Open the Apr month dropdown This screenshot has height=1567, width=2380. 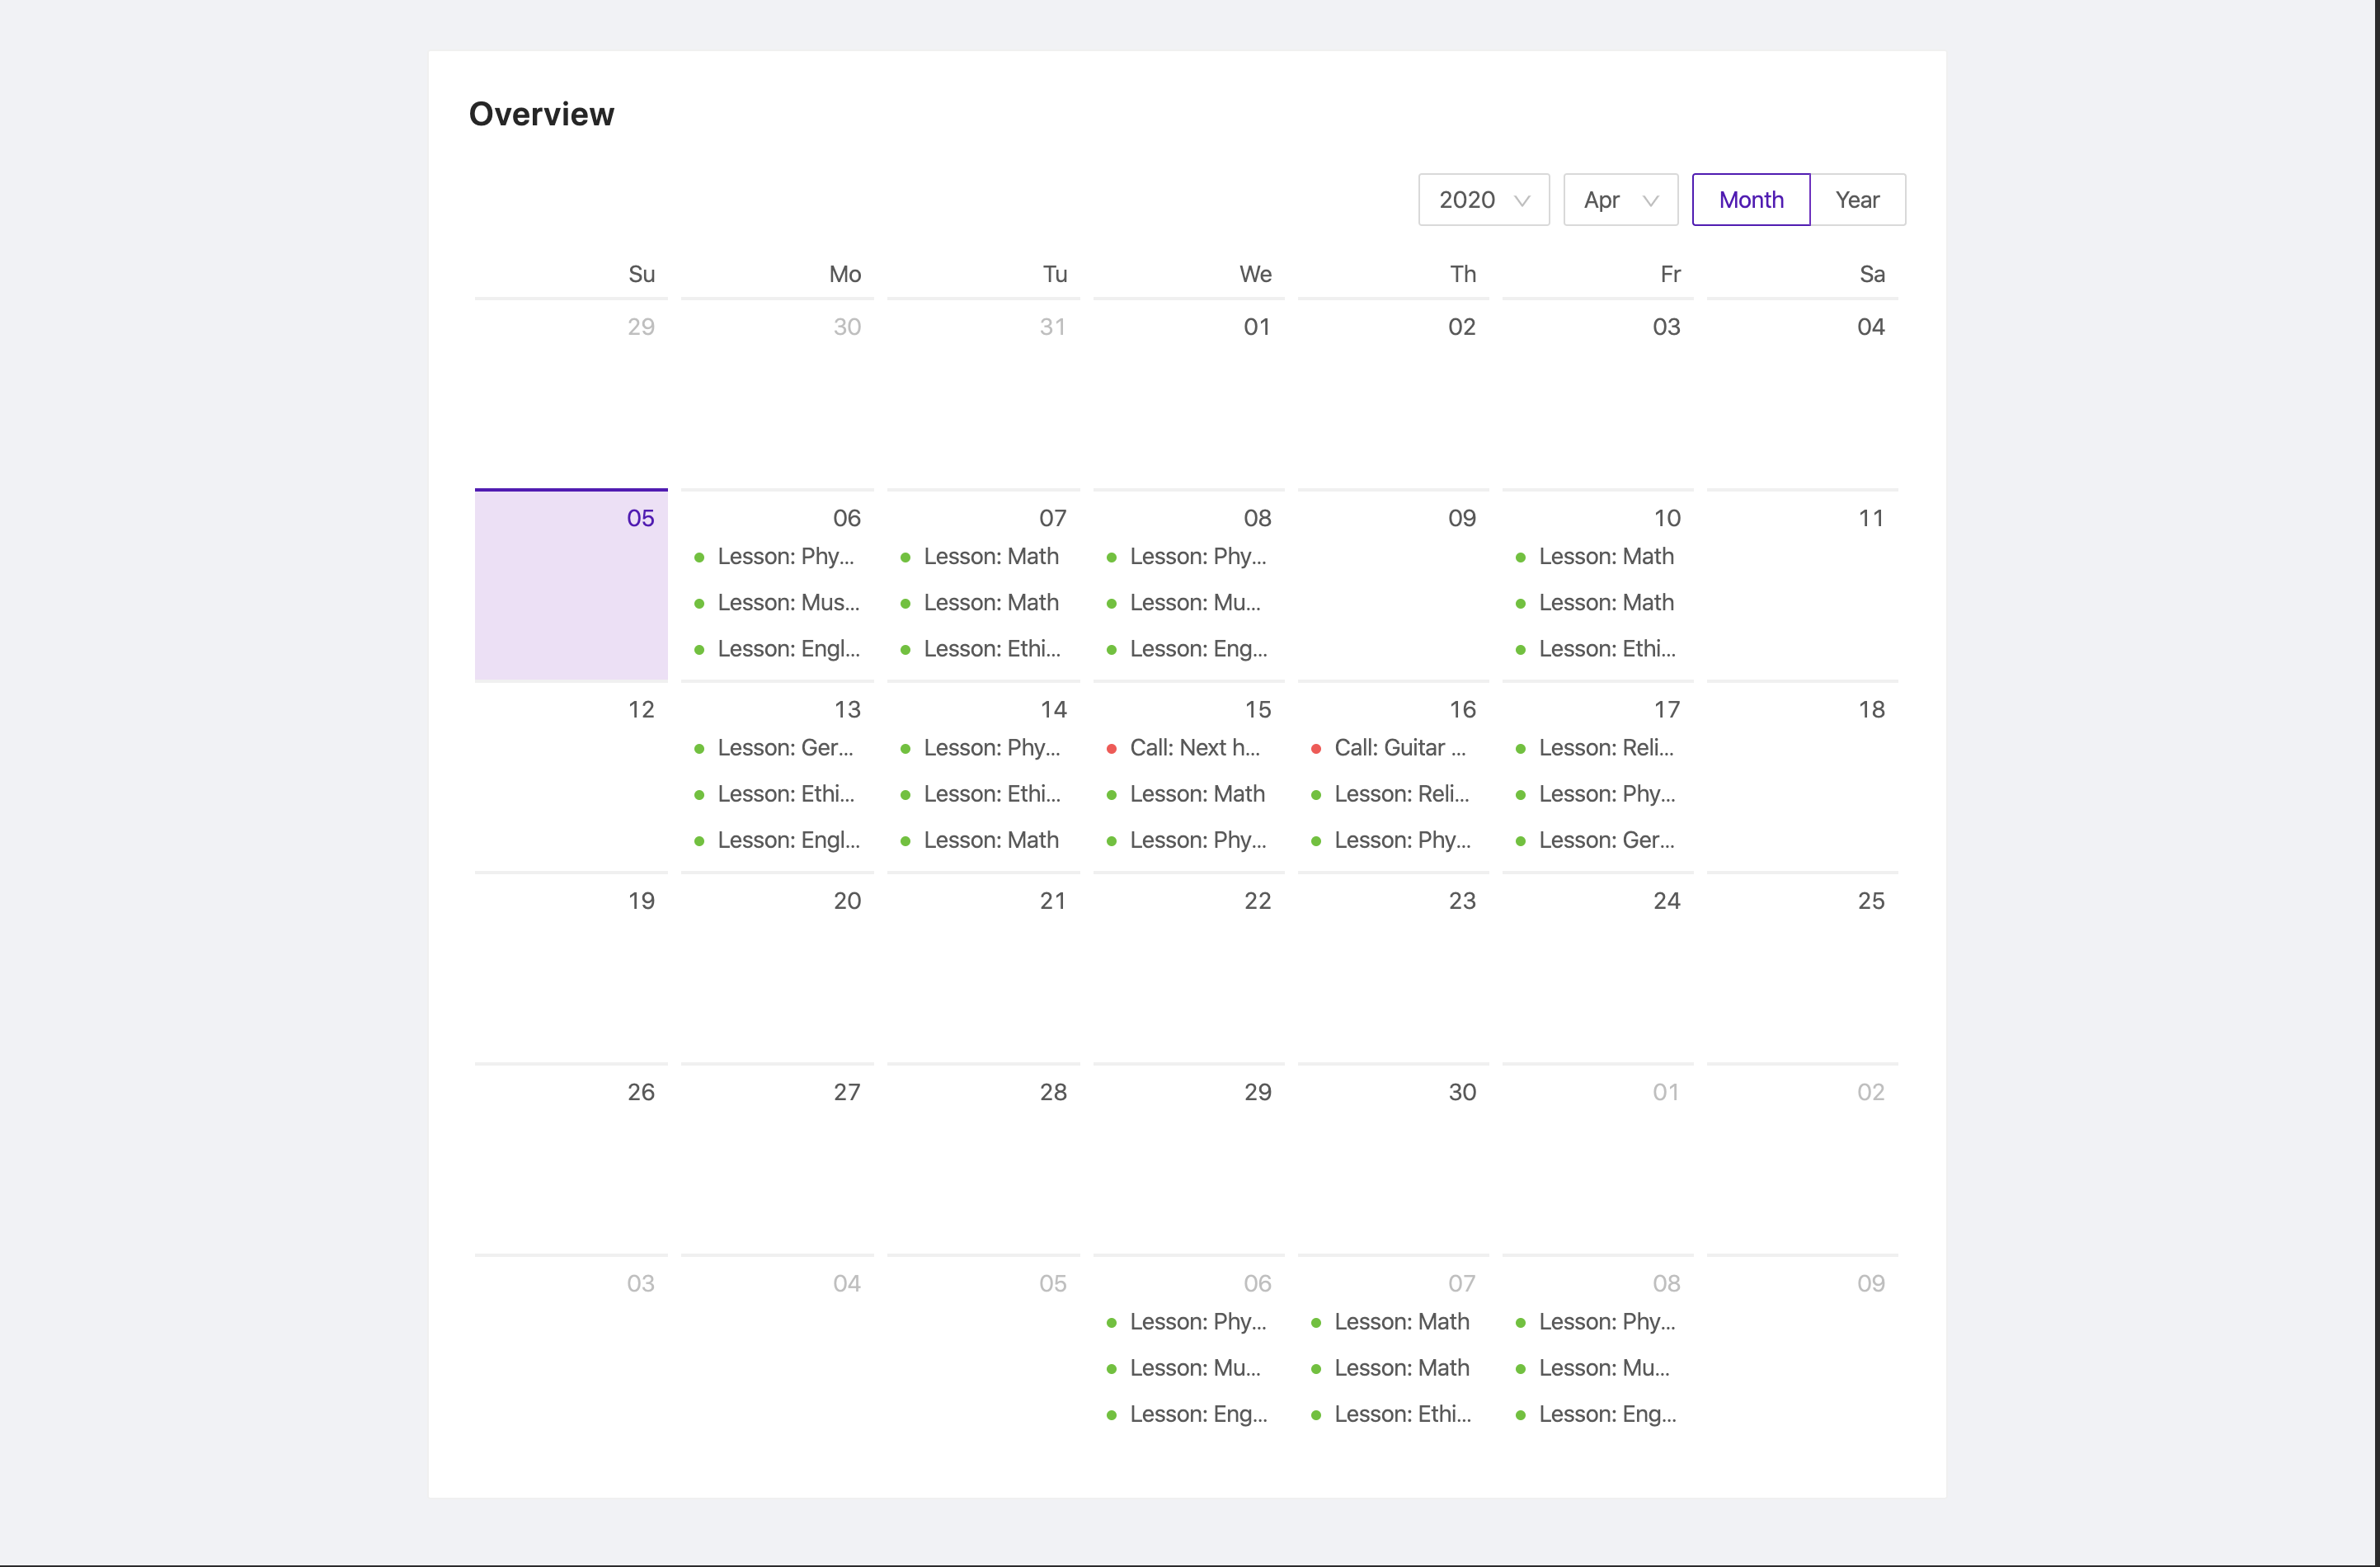[x=1620, y=200]
